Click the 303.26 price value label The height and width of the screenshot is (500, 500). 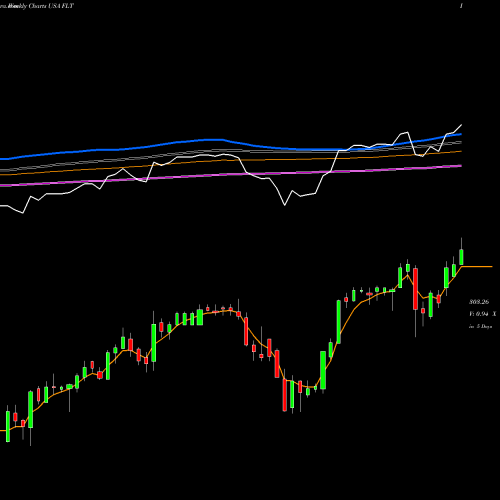pos(479,302)
